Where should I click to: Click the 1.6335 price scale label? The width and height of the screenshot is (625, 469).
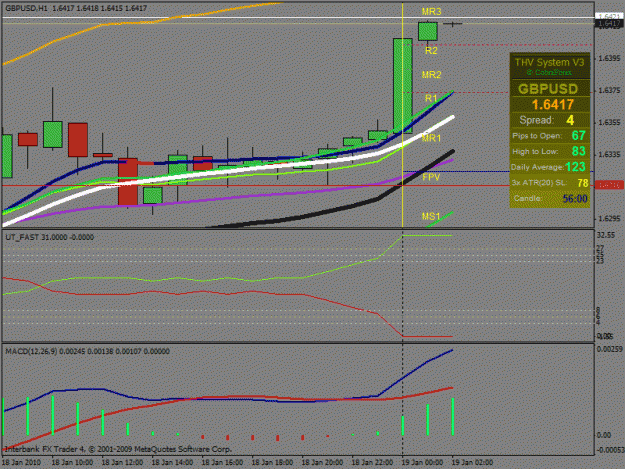609,154
